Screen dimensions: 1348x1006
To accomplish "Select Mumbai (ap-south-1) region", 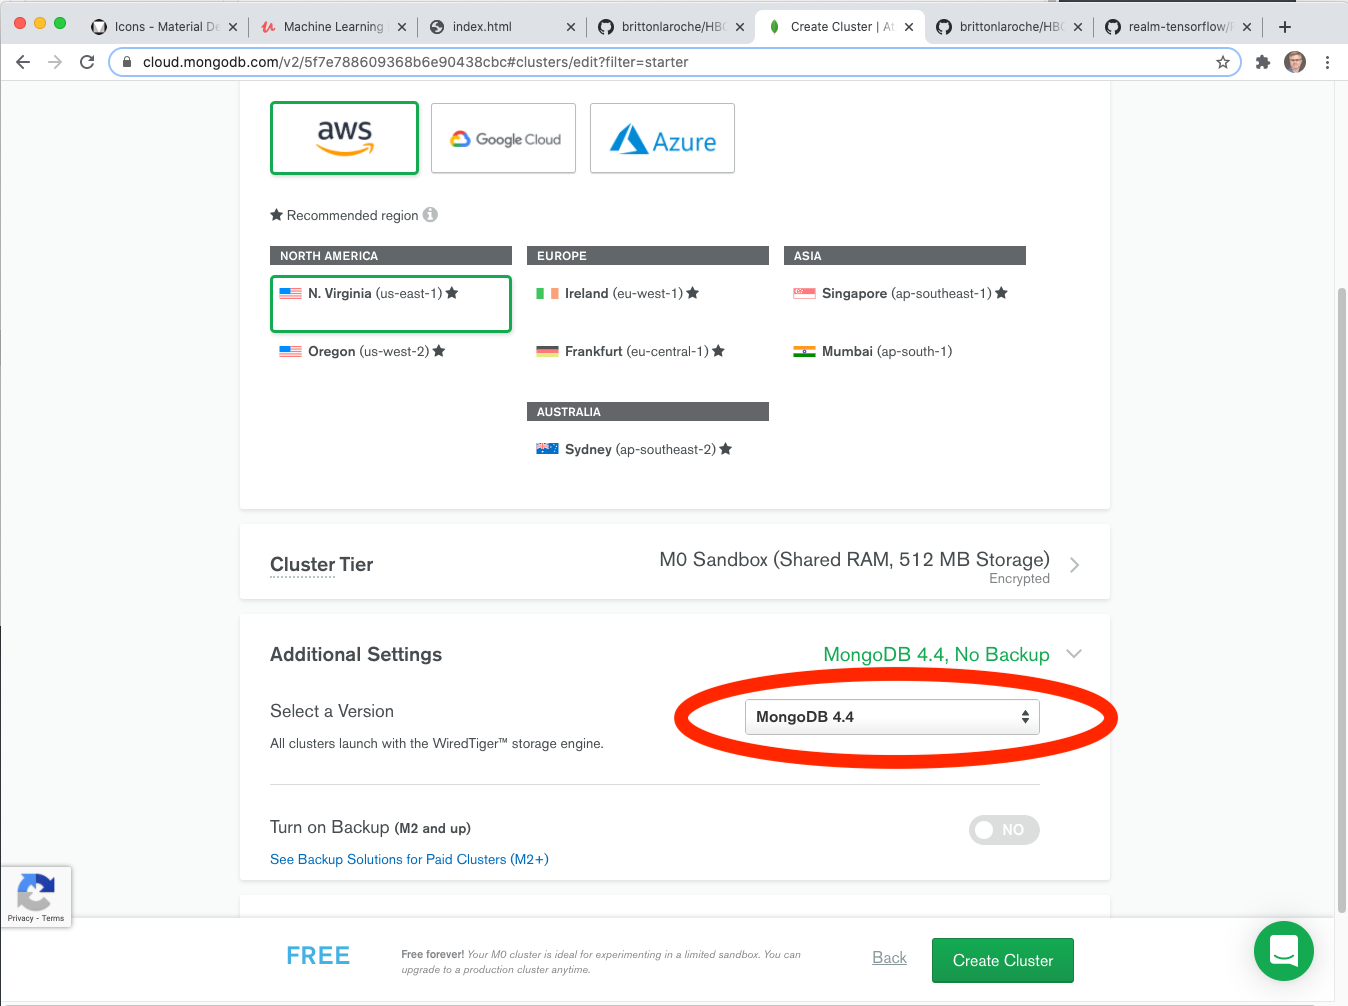I will pyautogui.click(x=872, y=351).
